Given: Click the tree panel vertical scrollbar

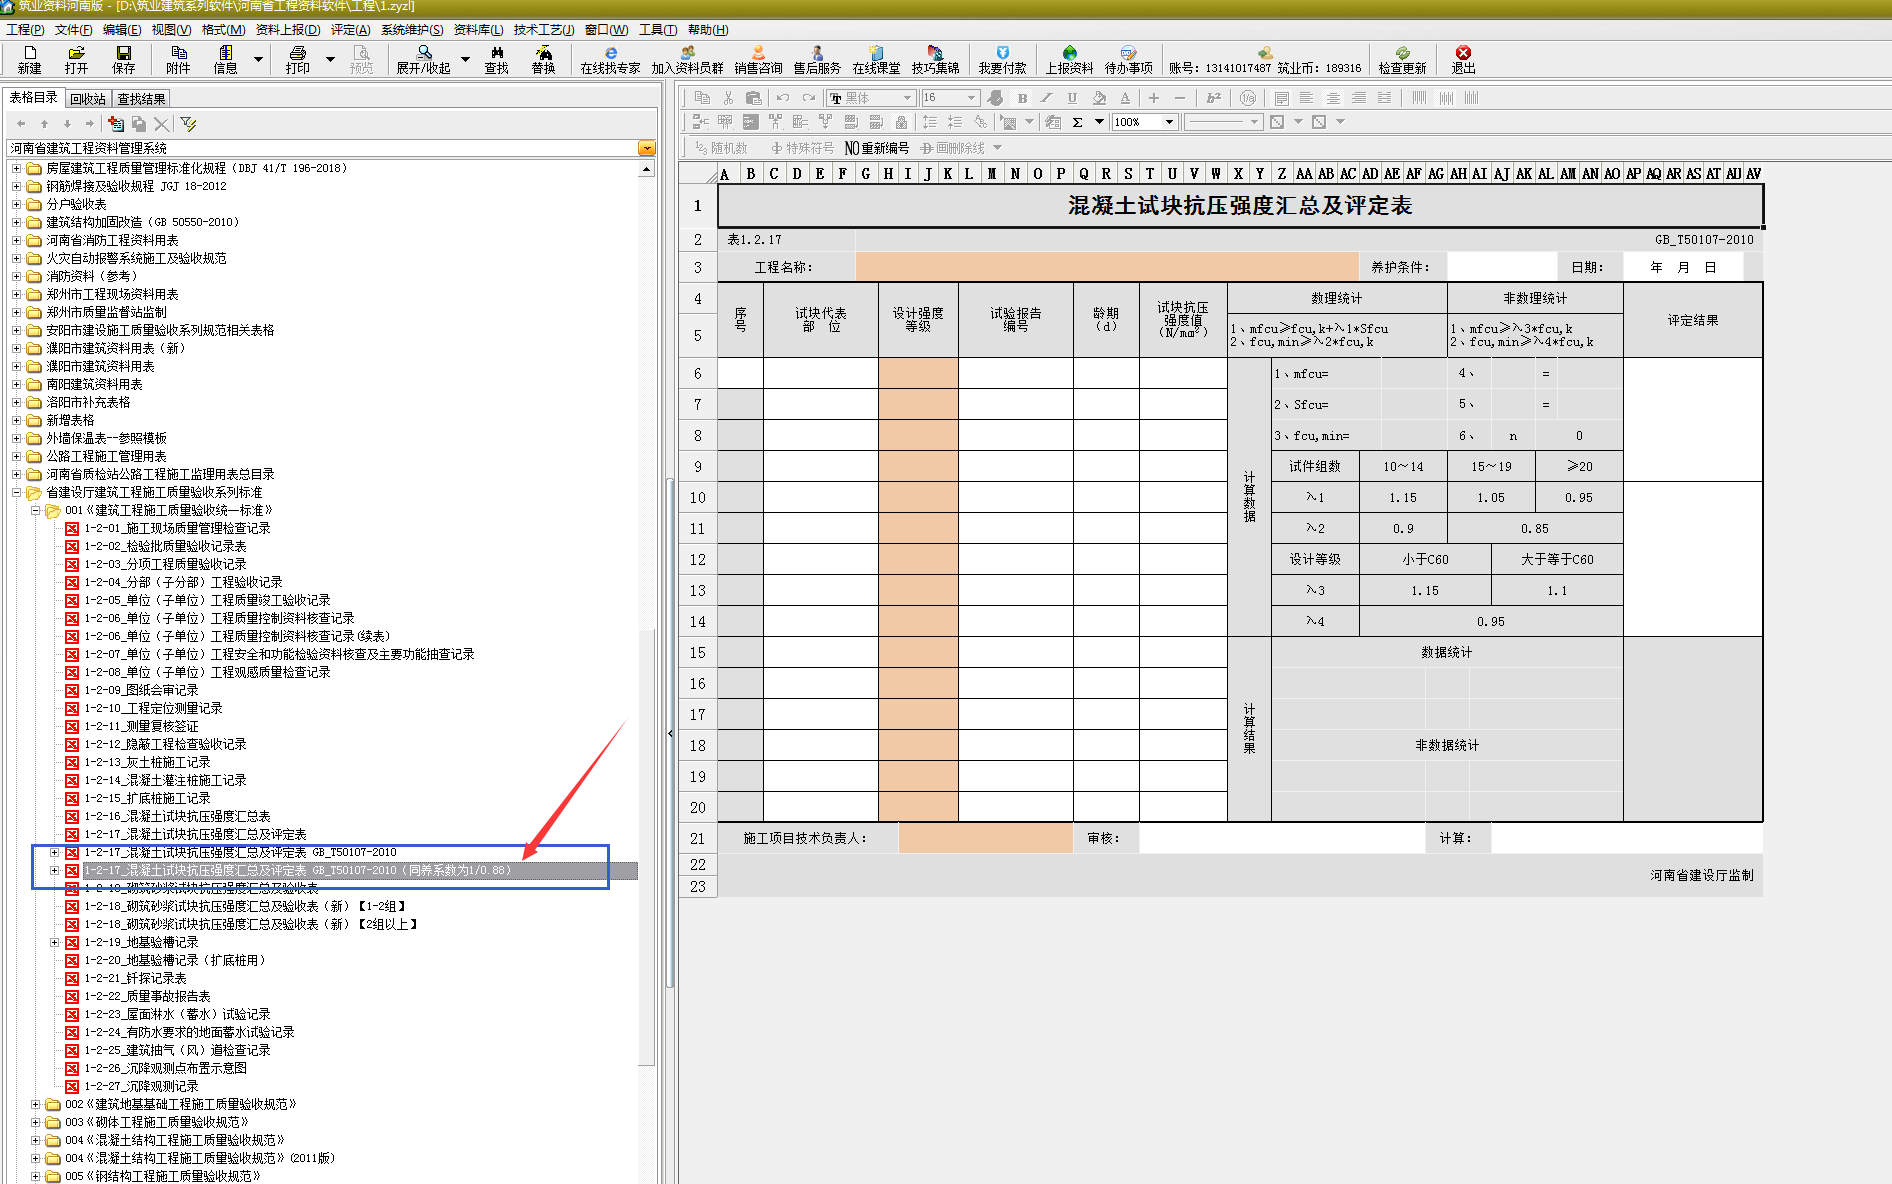Looking at the screenshot, I should coord(646,846).
